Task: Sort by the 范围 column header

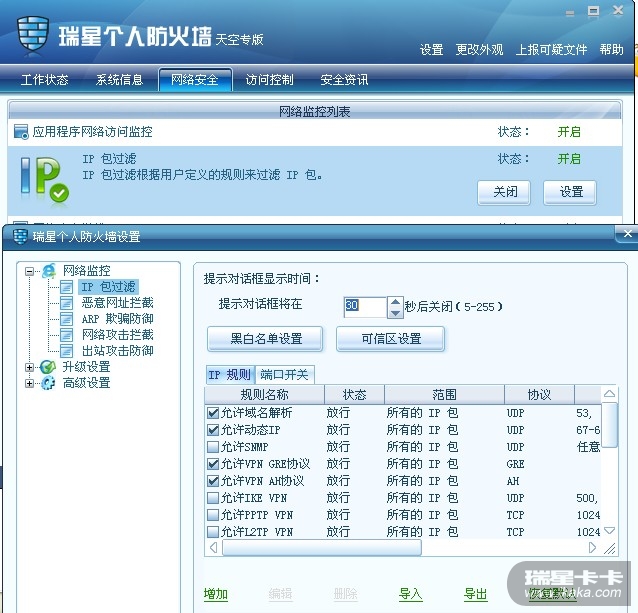Action: [x=444, y=395]
